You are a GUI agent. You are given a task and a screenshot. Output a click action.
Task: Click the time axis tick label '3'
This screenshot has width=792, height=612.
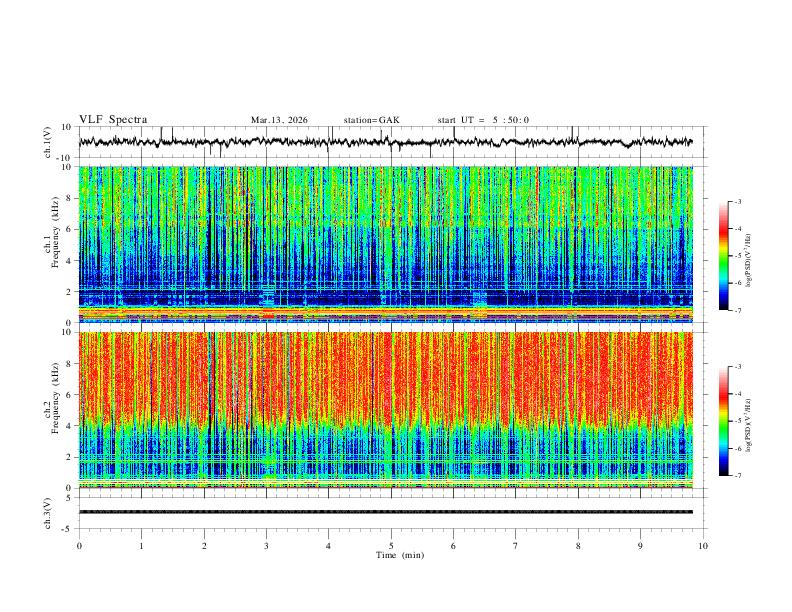click(266, 546)
